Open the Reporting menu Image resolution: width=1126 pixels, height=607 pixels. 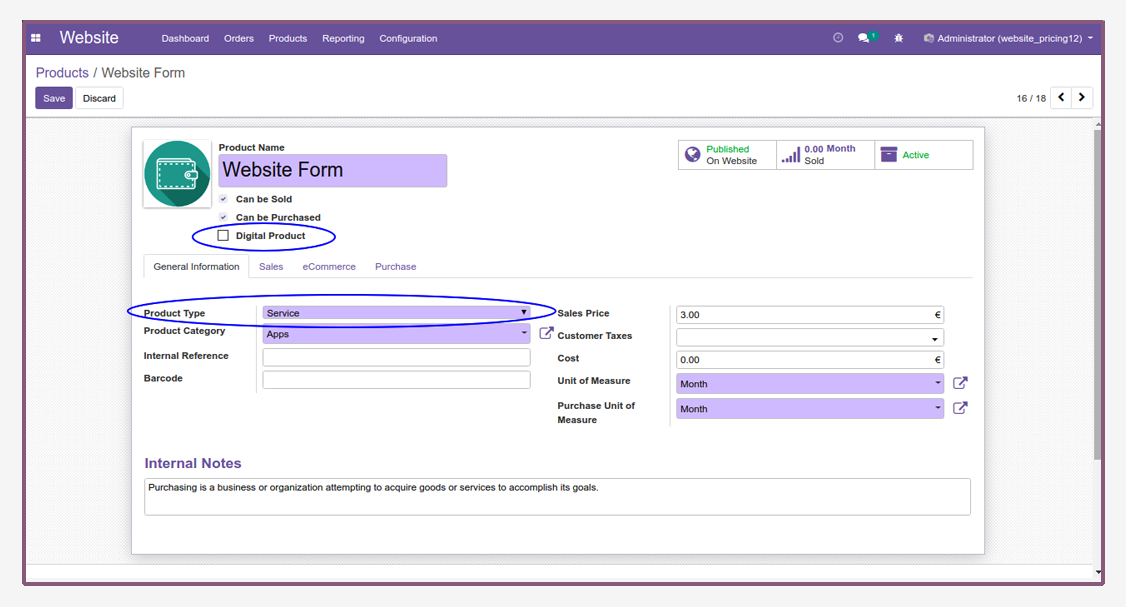(343, 38)
